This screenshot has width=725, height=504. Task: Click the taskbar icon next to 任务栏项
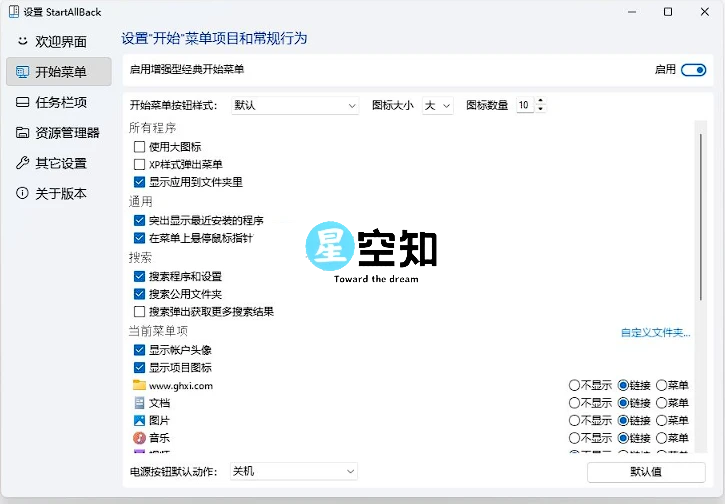pos(23,102)
